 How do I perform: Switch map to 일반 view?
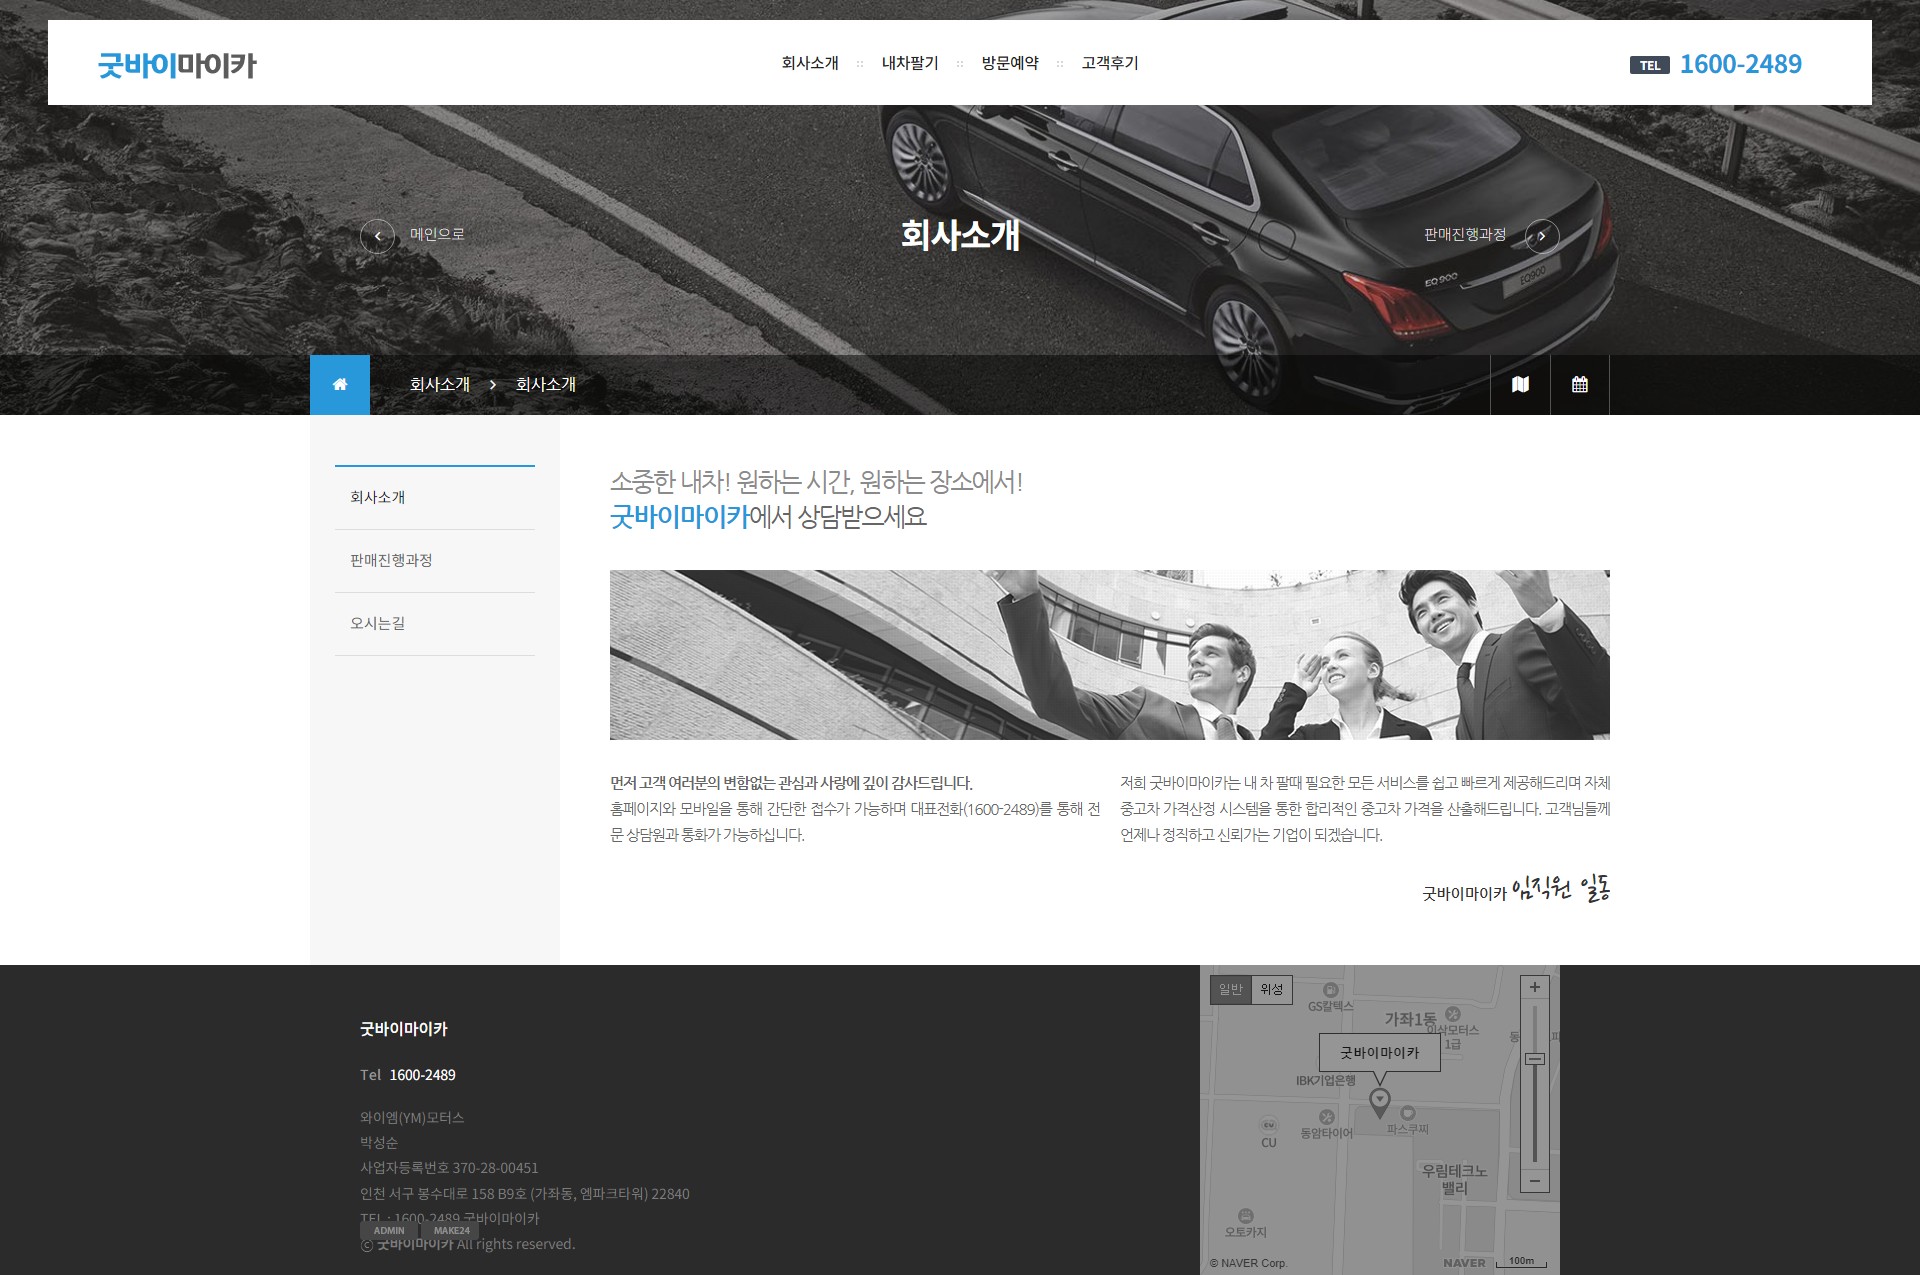(1230, 989)
